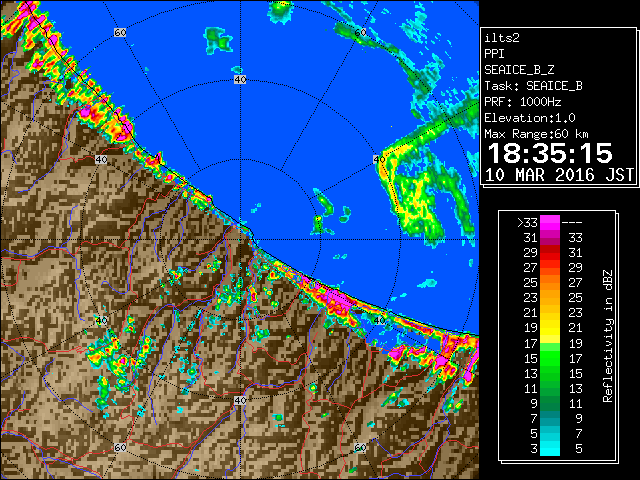Image resolution: width=640 pixels, height=480 pixels.
Task: Click the radar site name "ilts2"
Action: 502,38
